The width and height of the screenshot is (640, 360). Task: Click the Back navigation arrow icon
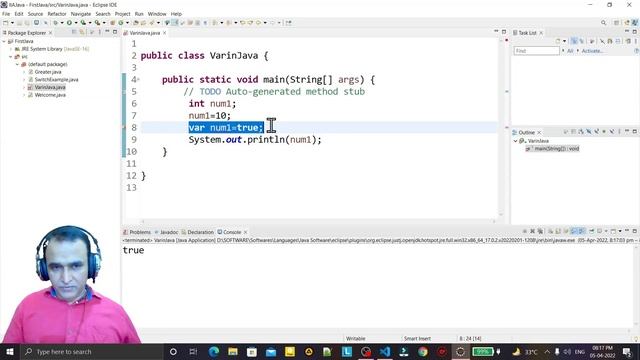coord(258,23)
